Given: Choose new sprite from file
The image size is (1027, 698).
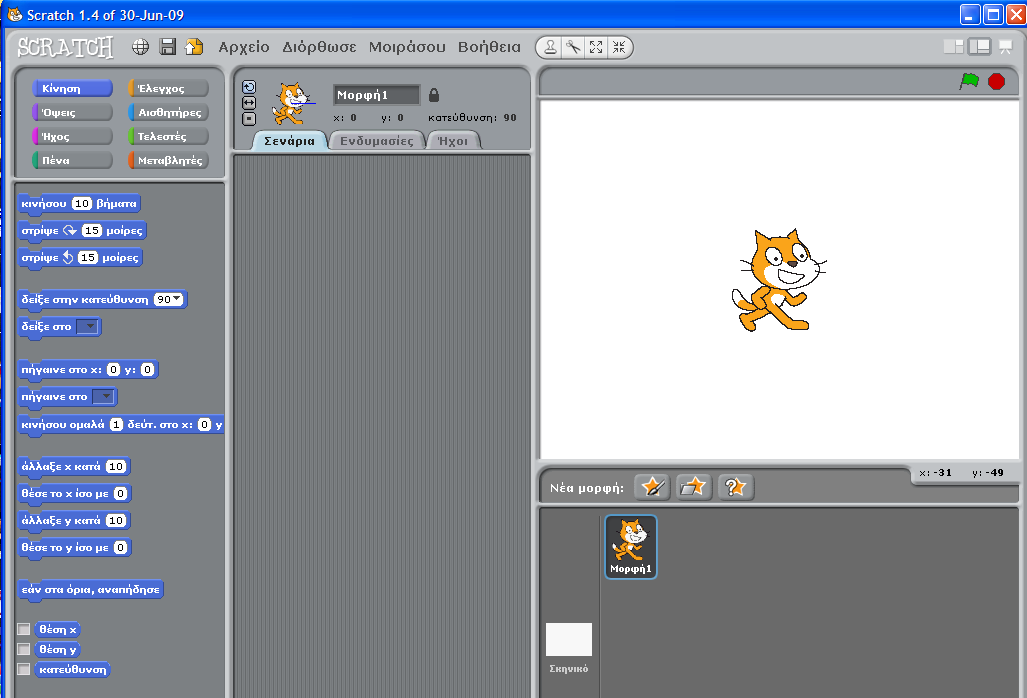Looking at the screenshot, I should (694, 487).
